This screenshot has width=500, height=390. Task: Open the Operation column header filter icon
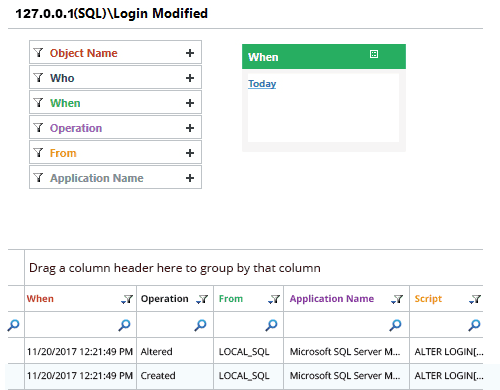click(x=202, y=299)
